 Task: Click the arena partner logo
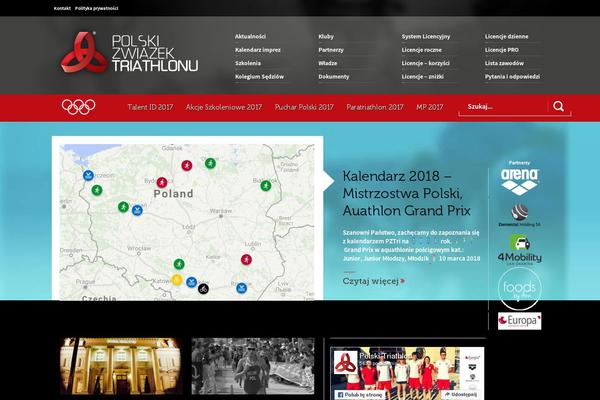(520, 180)
